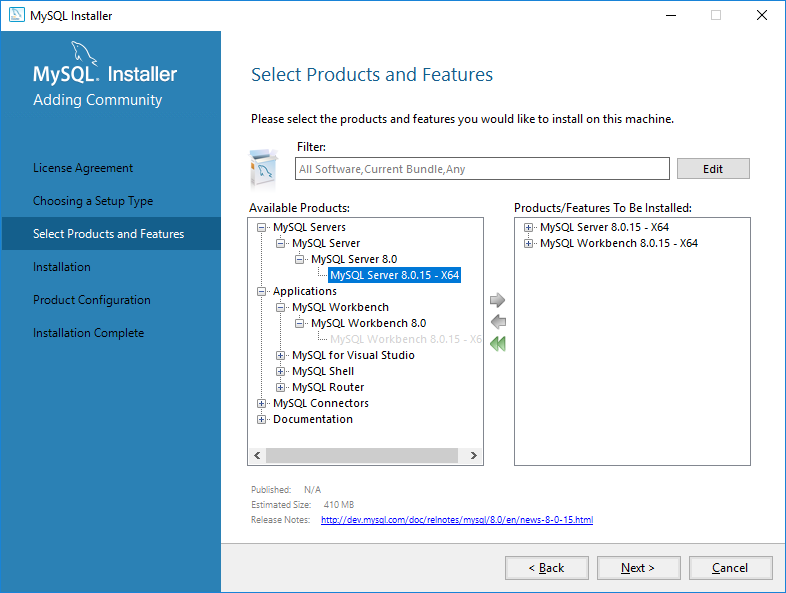The image size is (786, 593).
Task: Click the double left arrow remove-all icon
Action: [498, 343]
